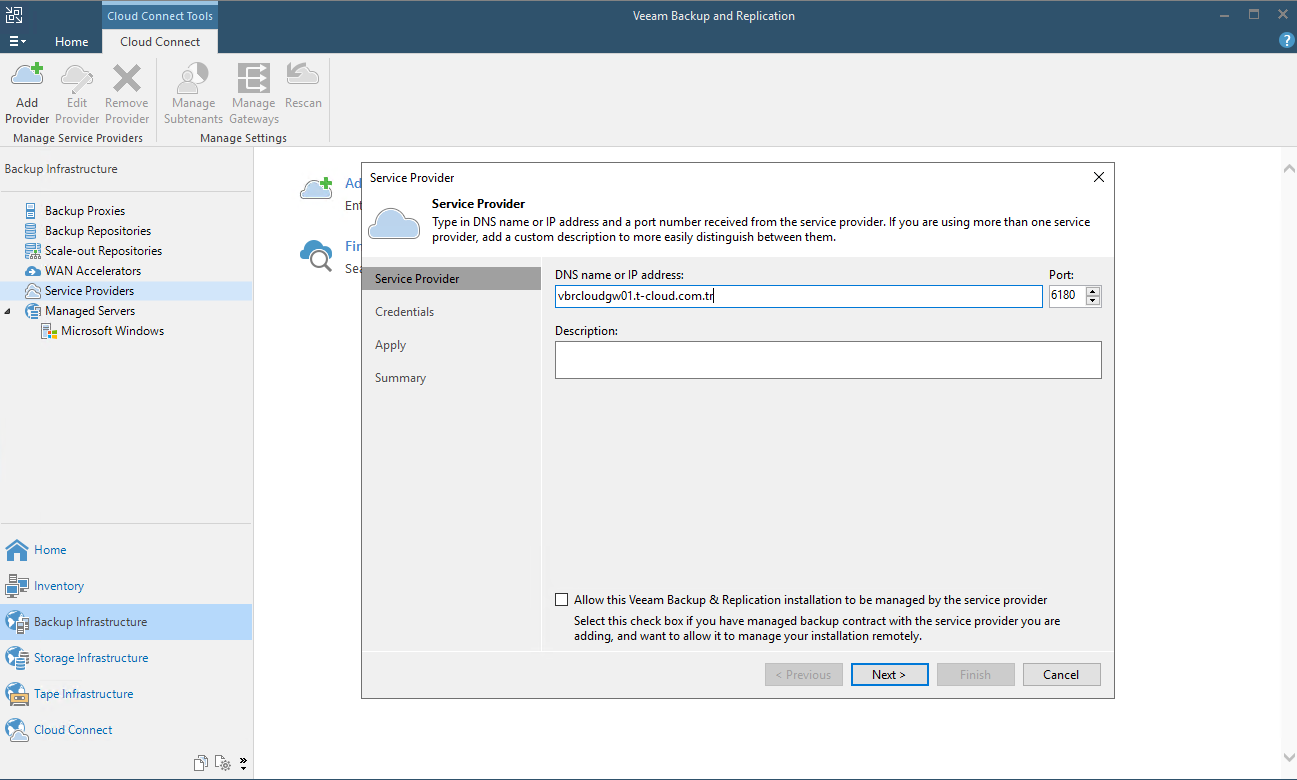Click the main pane scrollbar down arrow
The height and width of the screenshot is (780, 1297).
point(1288,757)
